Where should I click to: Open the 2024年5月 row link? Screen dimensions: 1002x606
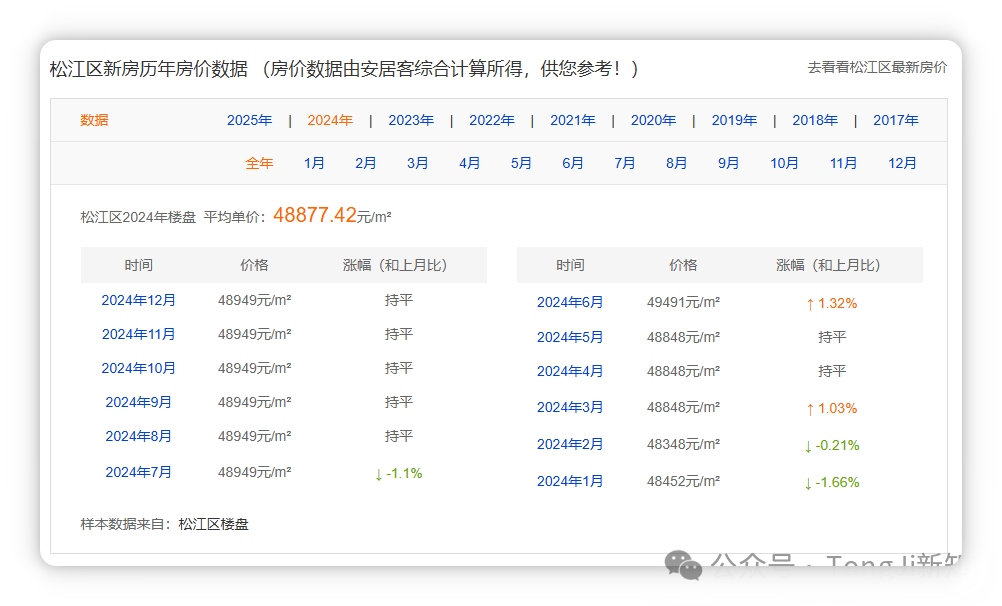(x=569, y=337)
